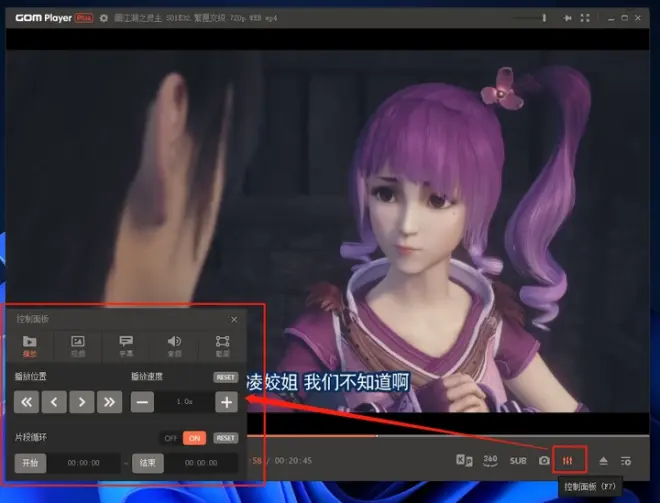Screen dimensions: 660x503
Task: Jump far backward with the double-left arrow
Action: click(27, 402)
